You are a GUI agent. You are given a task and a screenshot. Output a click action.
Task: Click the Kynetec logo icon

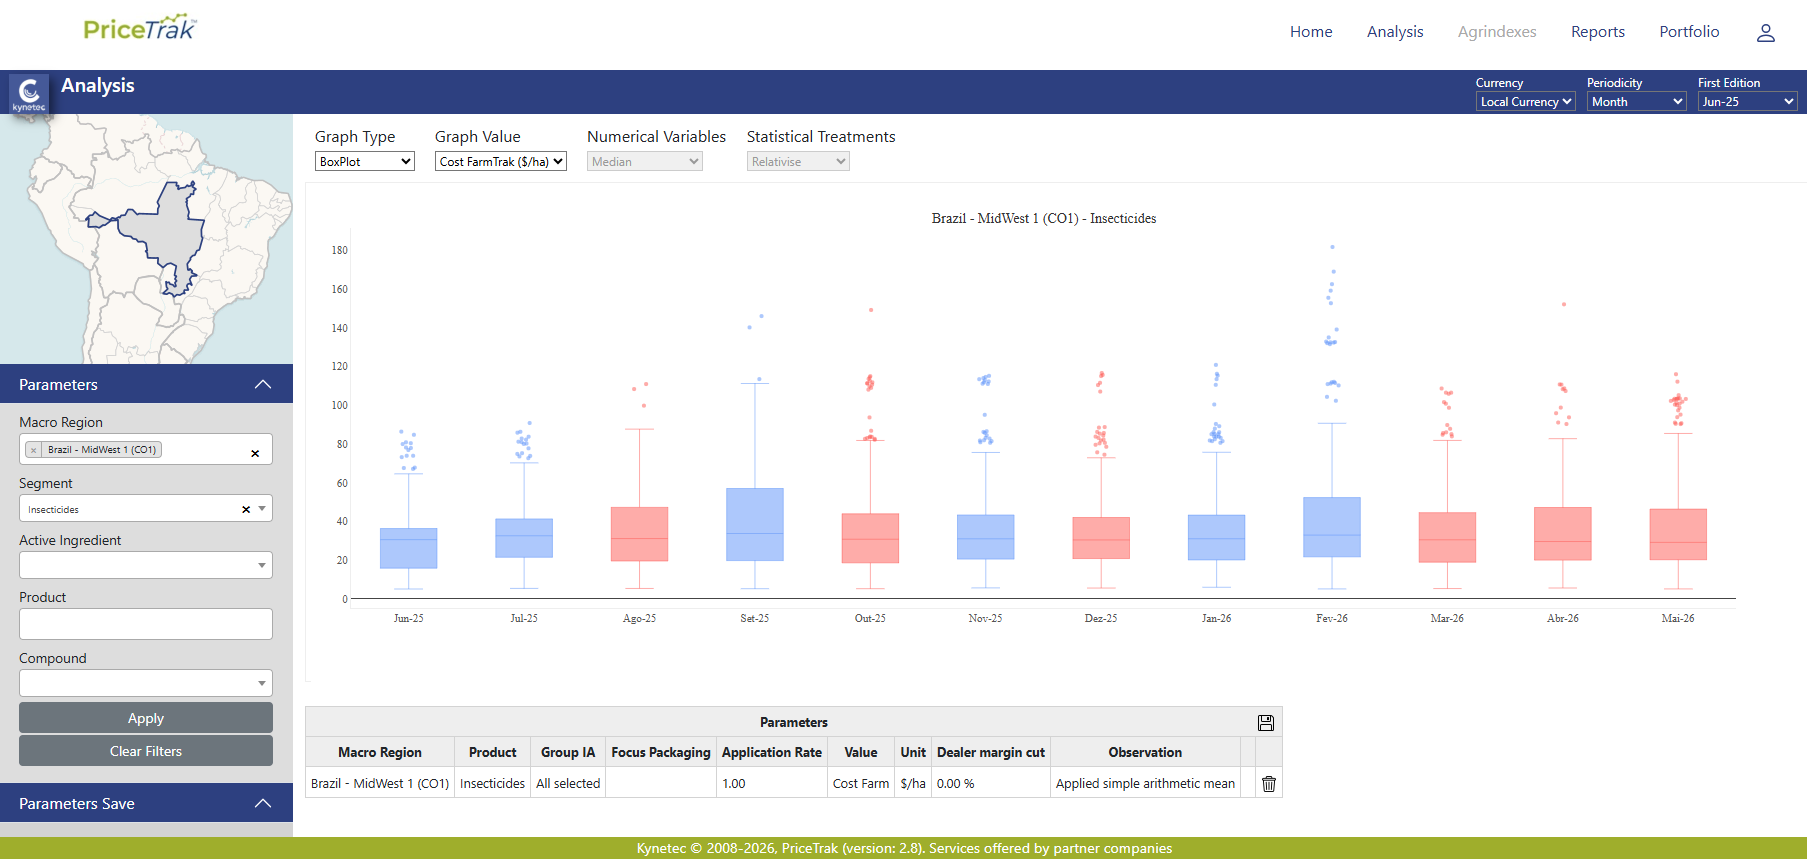[x=29, y=94]
